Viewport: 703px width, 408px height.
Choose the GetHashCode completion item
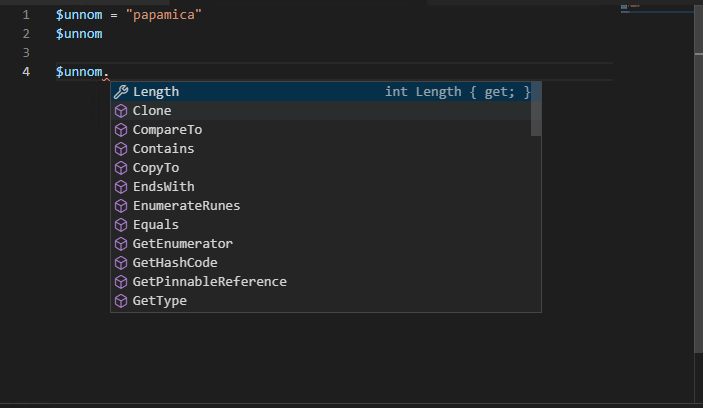pyautogui.click(x=175, y=263)
